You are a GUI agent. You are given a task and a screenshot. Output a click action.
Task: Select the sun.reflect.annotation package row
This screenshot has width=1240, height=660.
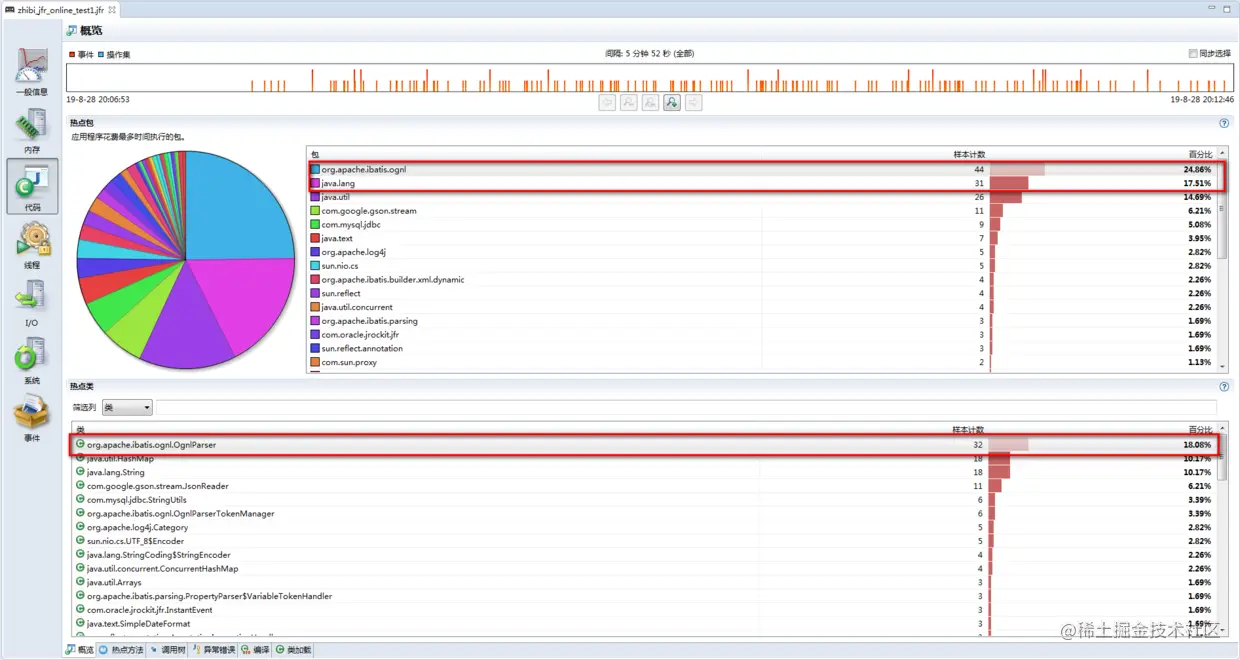pos(763,349)
